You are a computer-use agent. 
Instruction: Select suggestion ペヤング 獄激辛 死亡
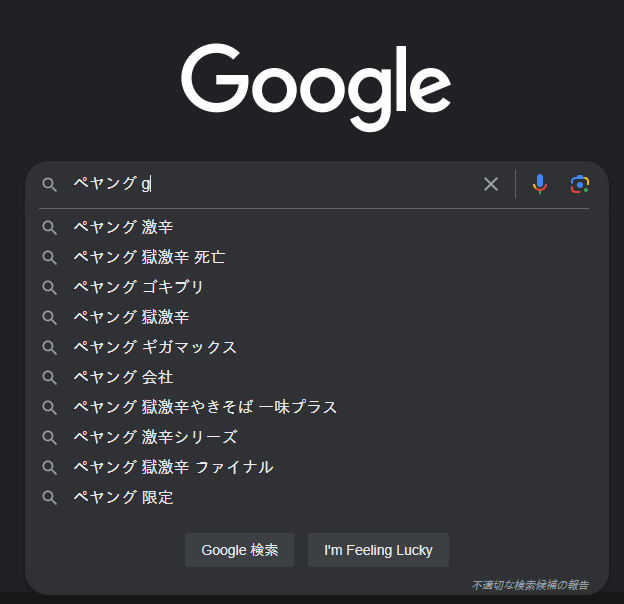coord(149,257)
